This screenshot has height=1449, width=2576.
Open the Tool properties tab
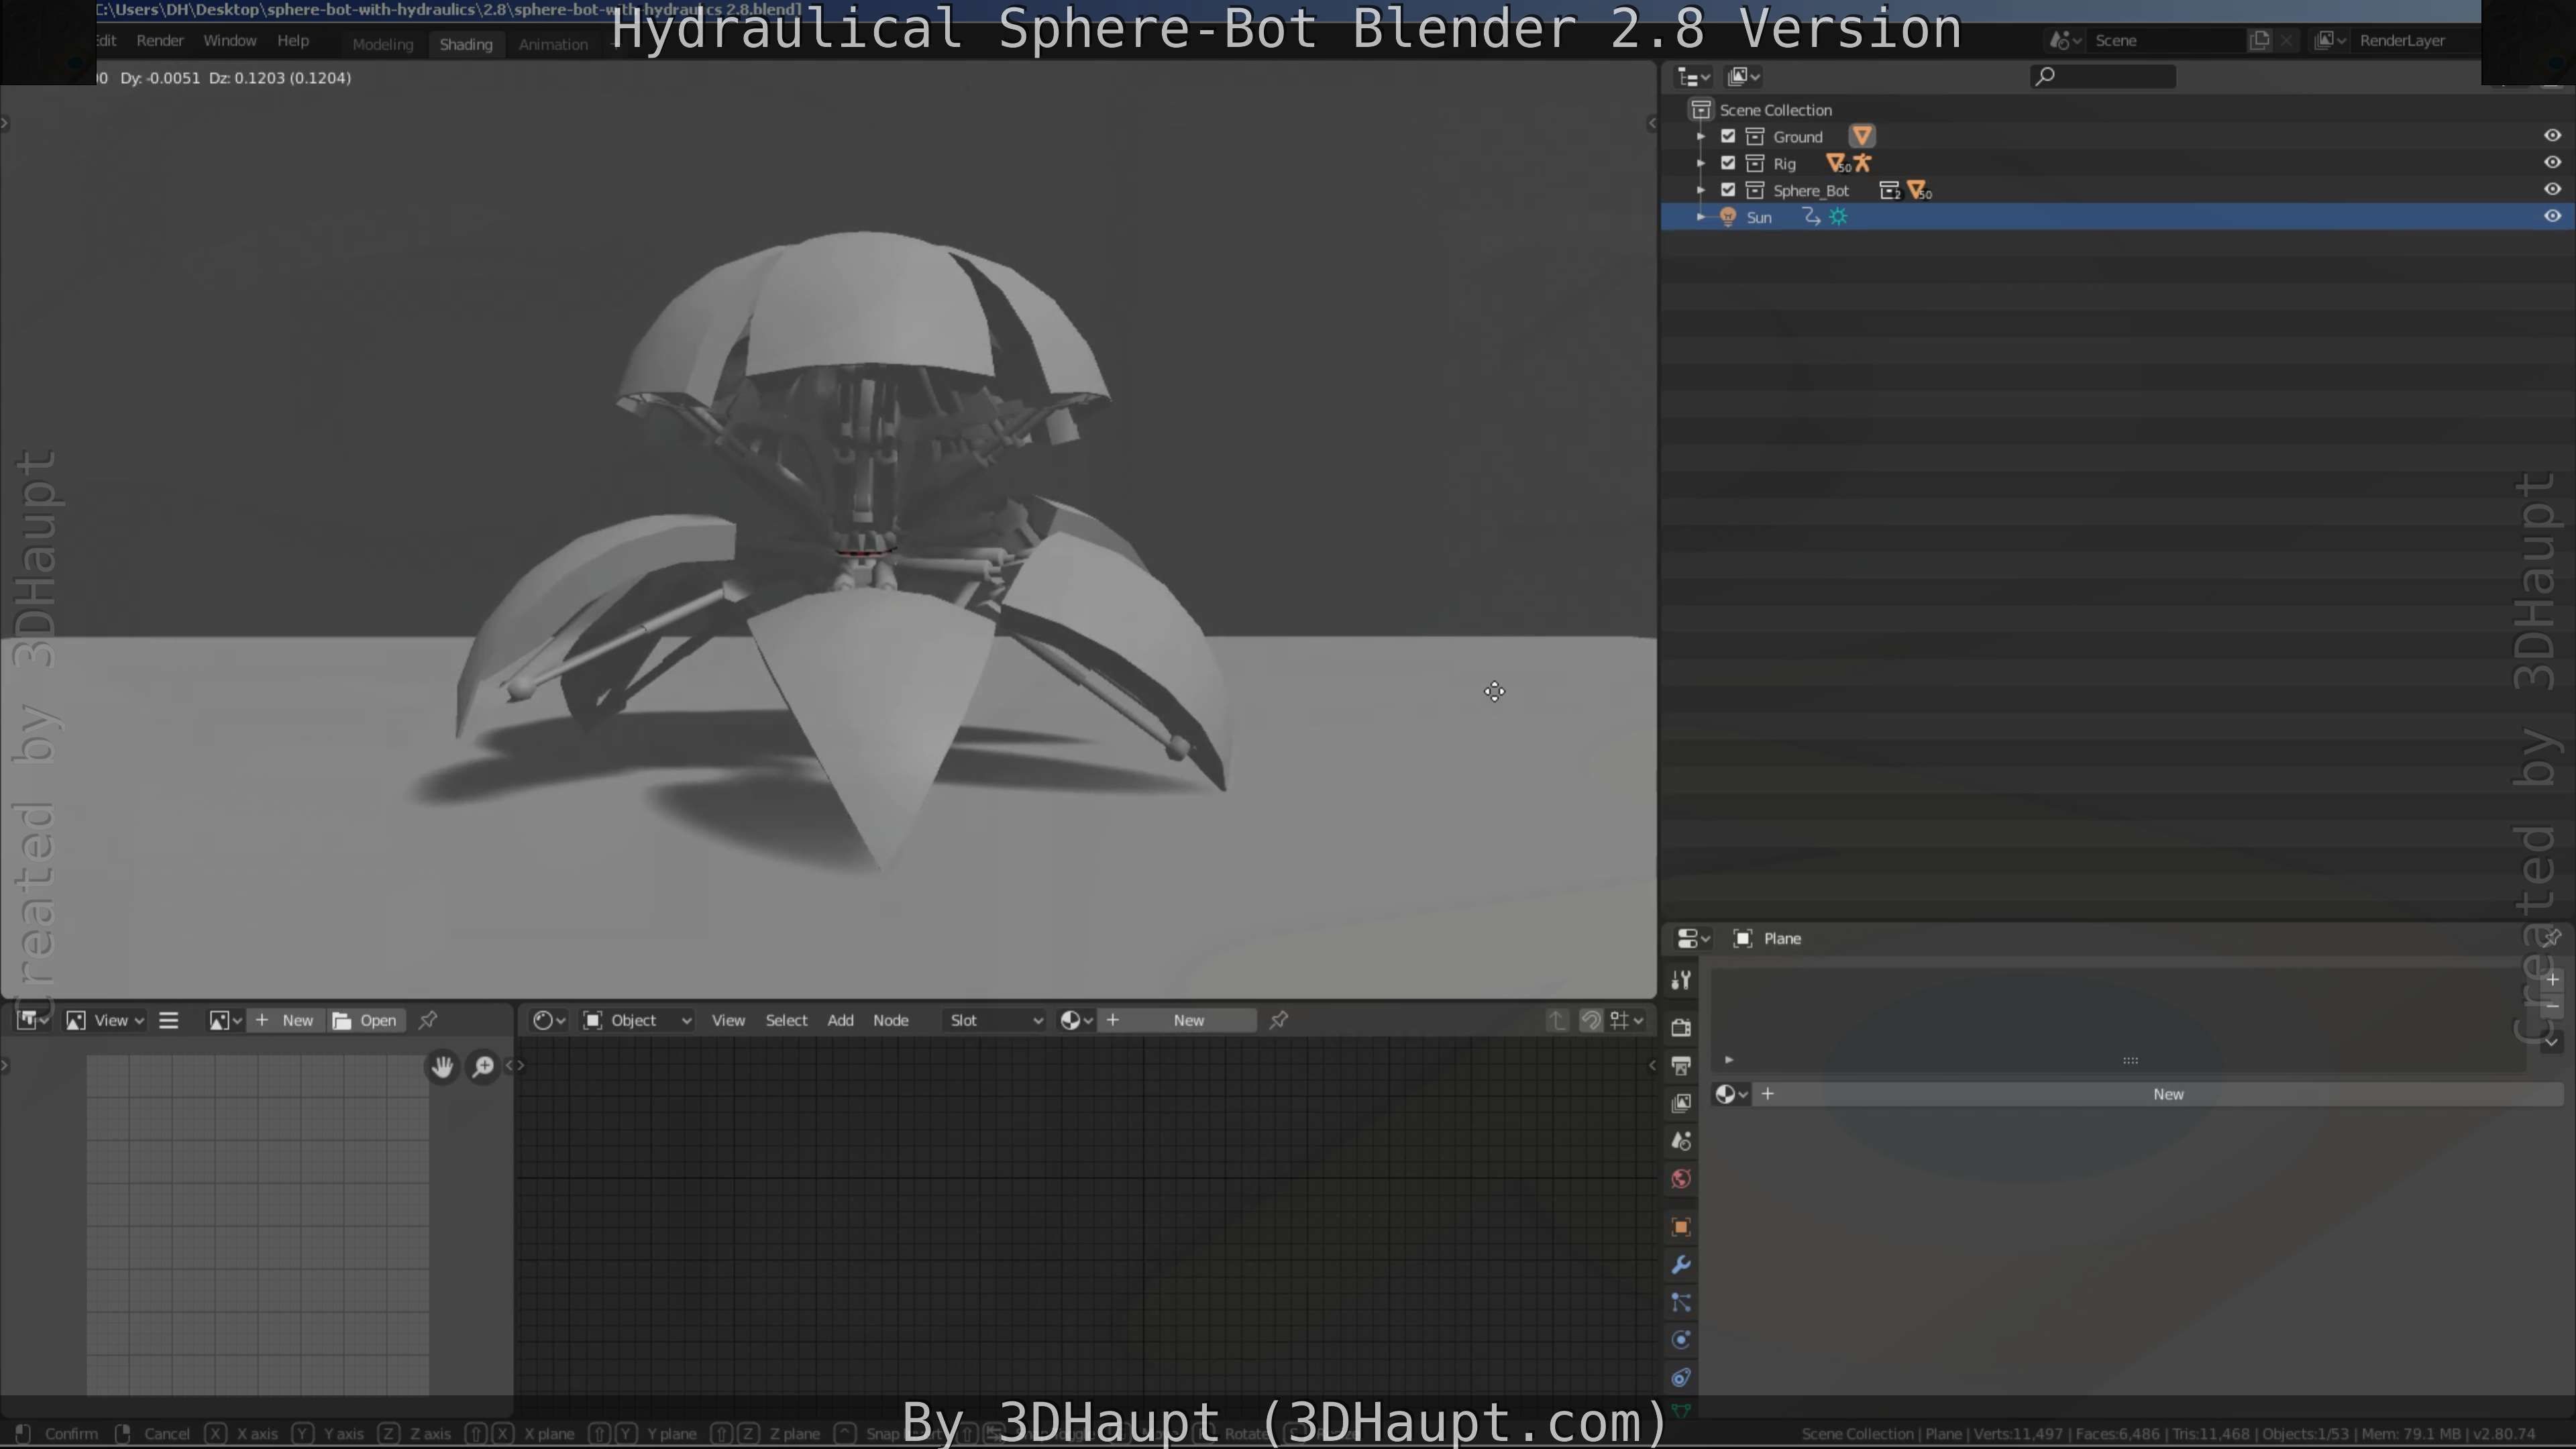tap(1681, 980)
